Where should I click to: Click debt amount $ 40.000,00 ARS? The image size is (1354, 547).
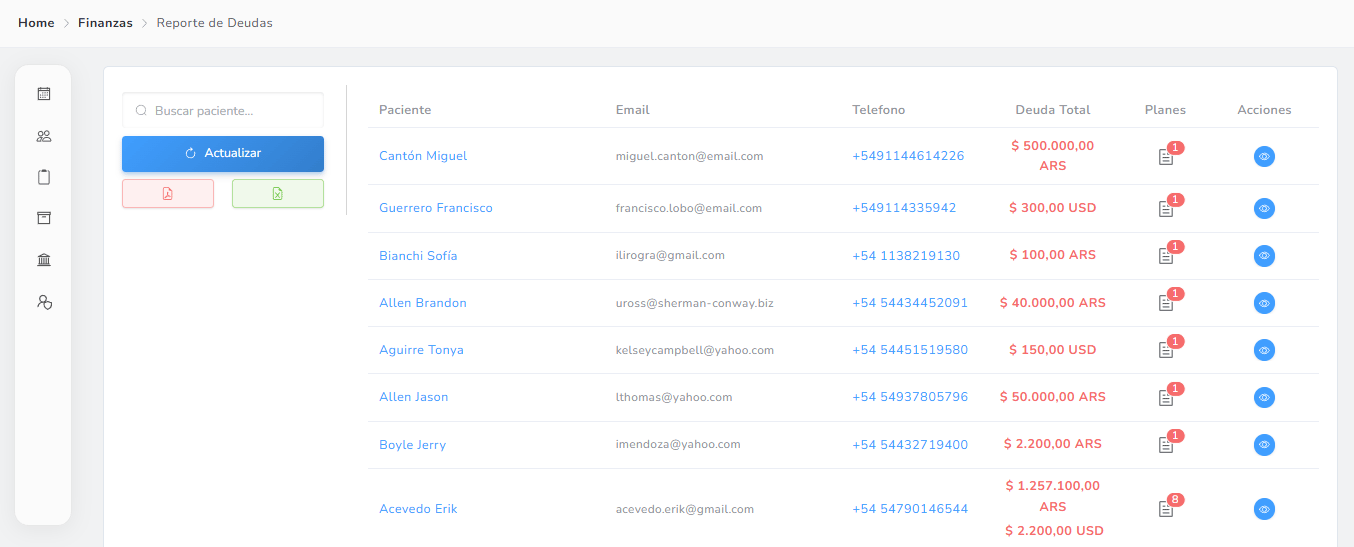tap(1053, 303)
